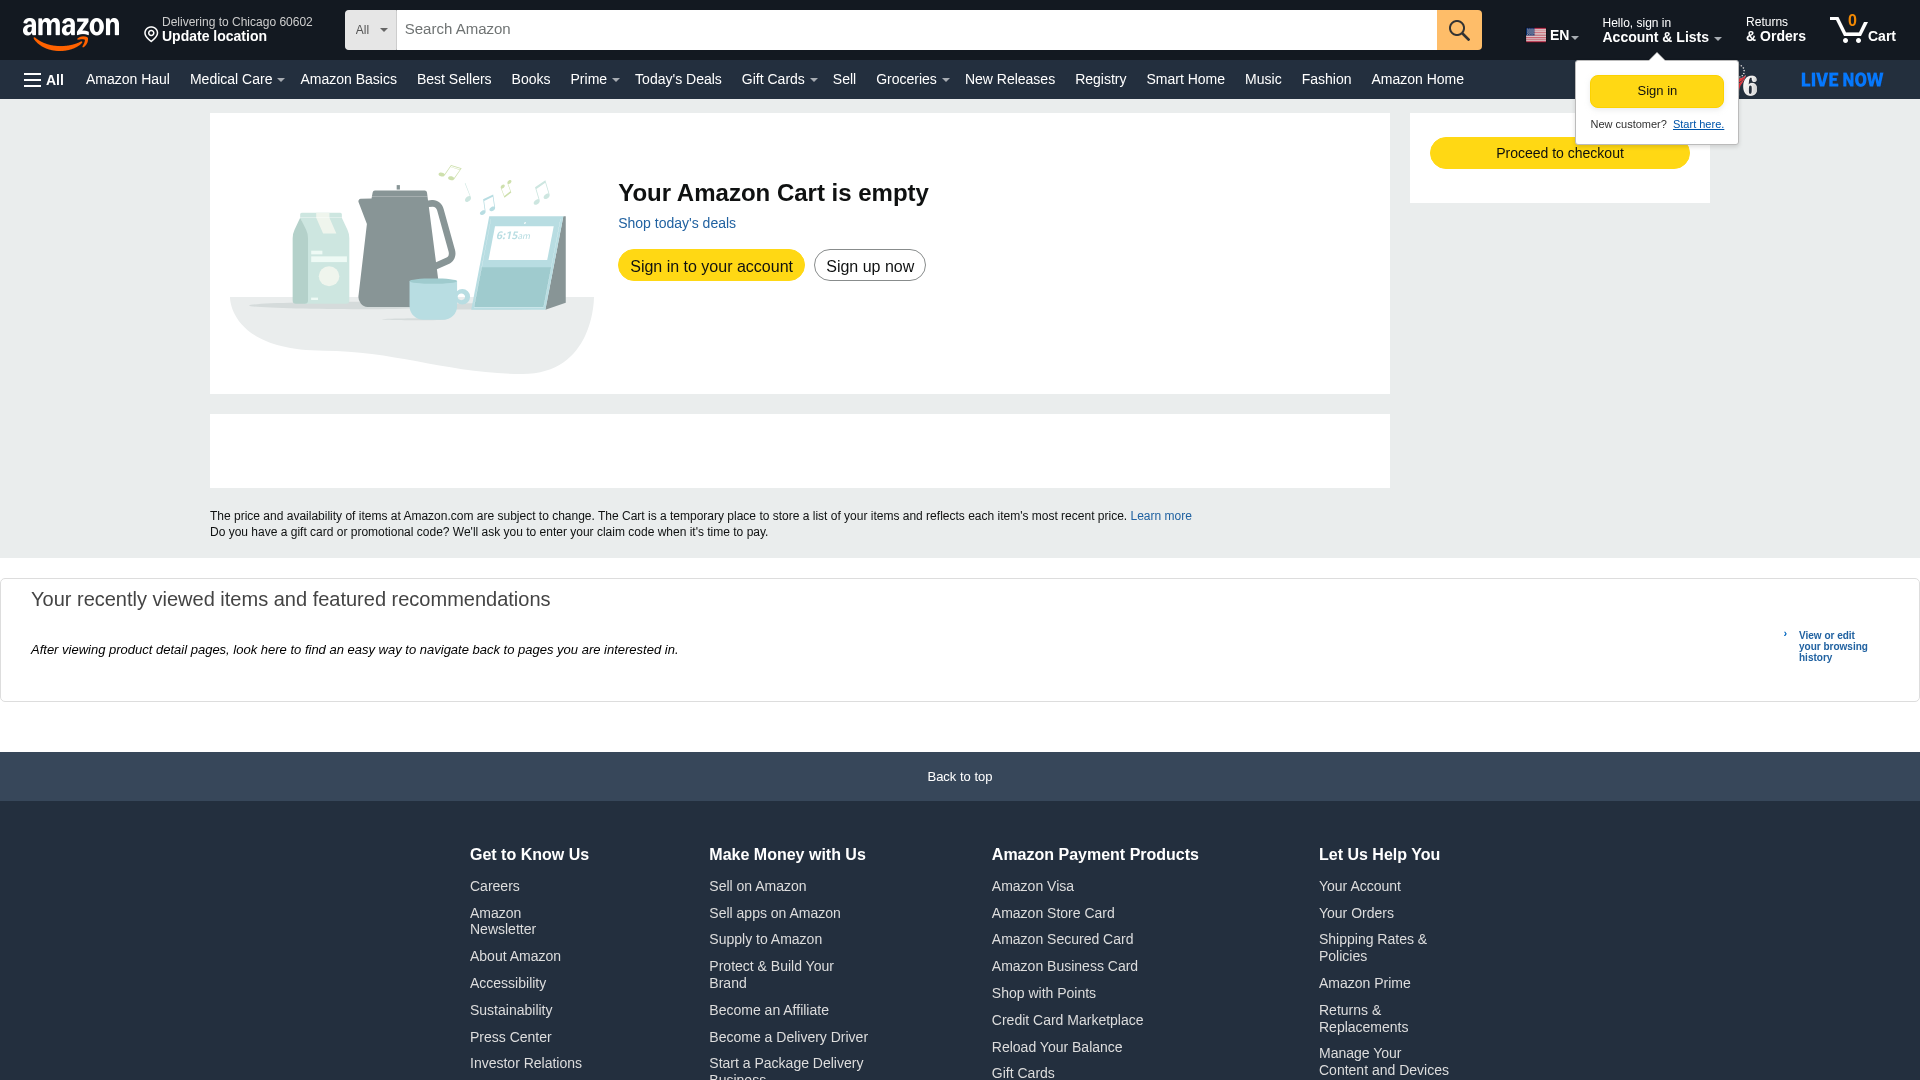Click Back to top
The height and width of the screenshot is (1080, 1920).
coord(960,777)
